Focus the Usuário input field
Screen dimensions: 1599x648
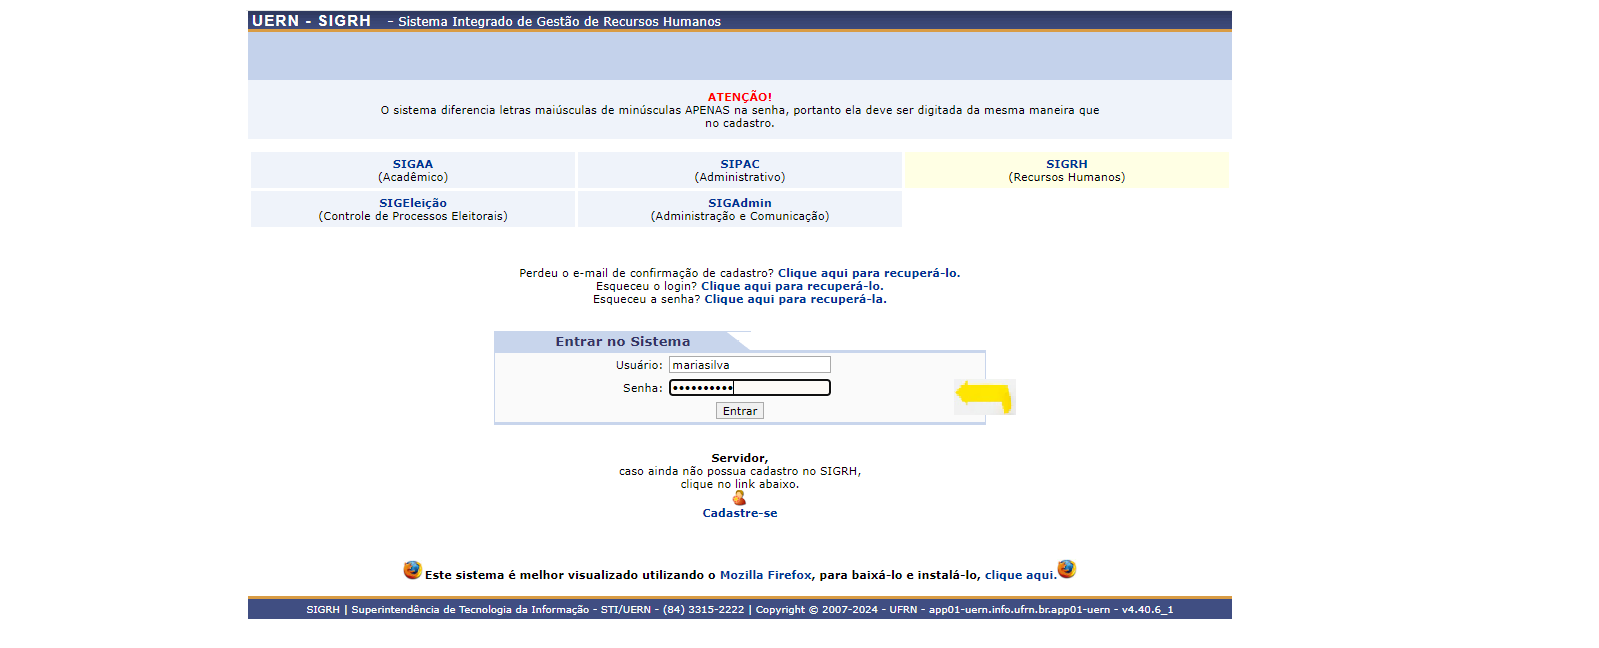(749, 365)
